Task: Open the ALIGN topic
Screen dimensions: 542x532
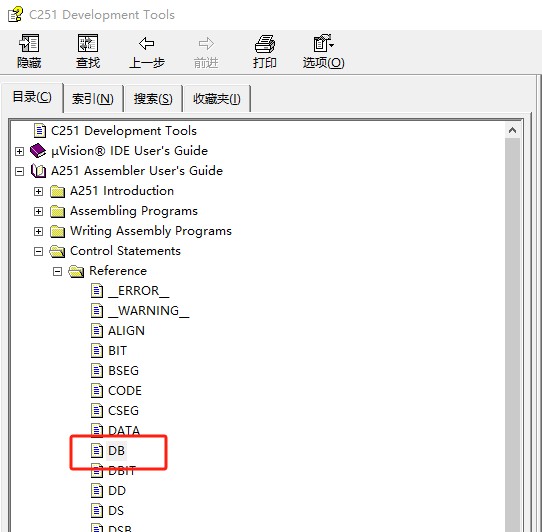Action: (126, 331)
